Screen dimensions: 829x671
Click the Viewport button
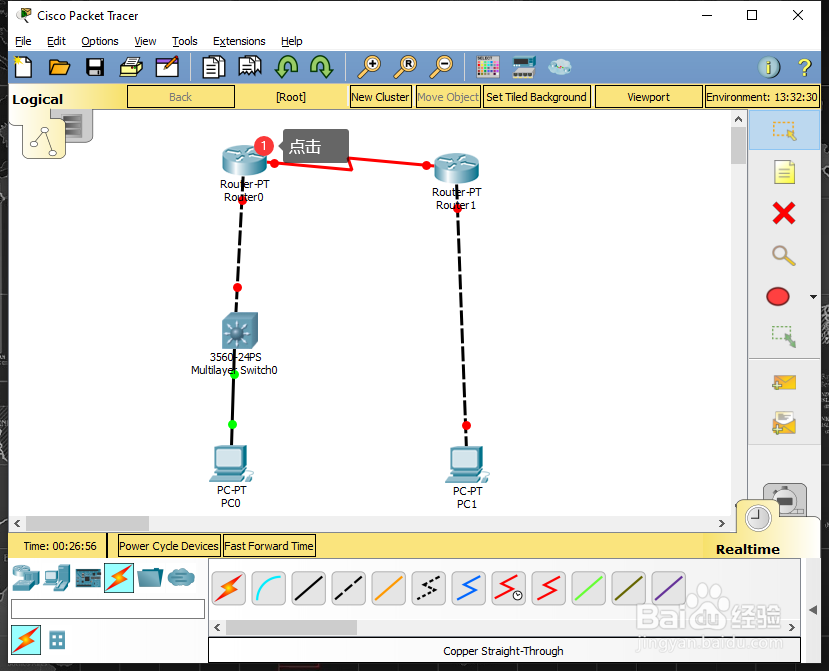coord(649,97)
